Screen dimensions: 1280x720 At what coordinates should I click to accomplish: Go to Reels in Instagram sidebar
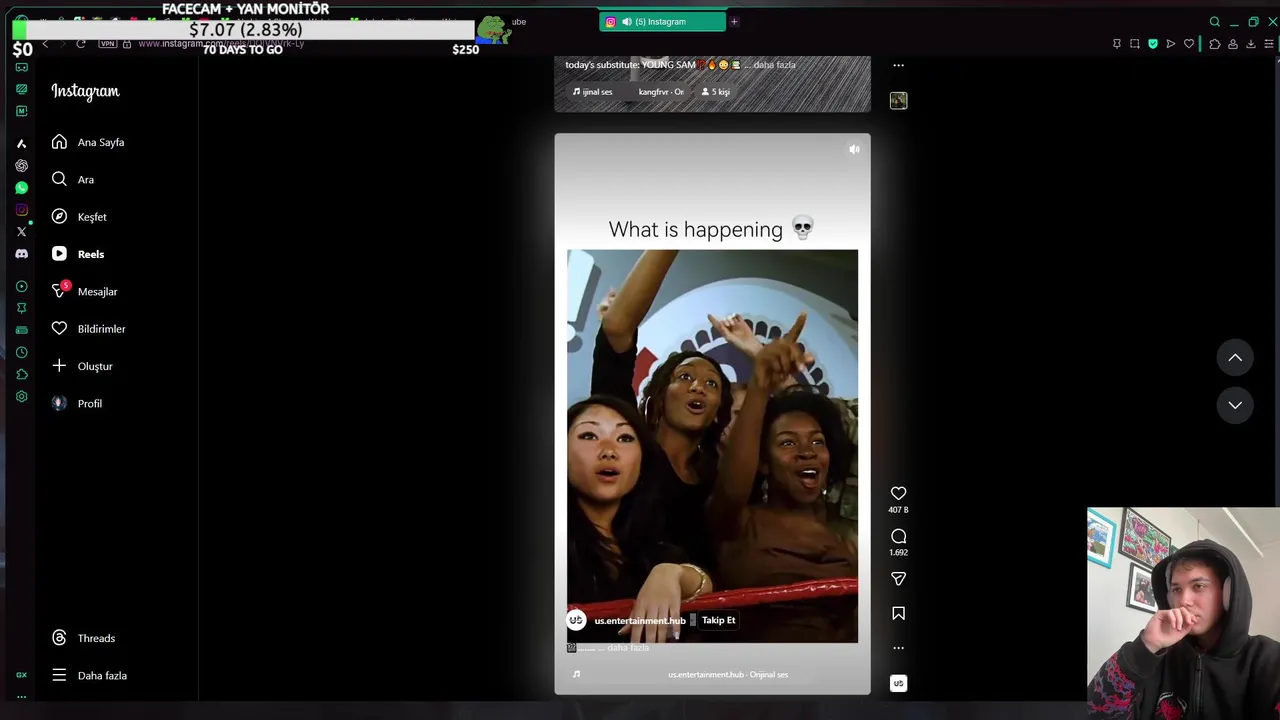coord(78,254)
